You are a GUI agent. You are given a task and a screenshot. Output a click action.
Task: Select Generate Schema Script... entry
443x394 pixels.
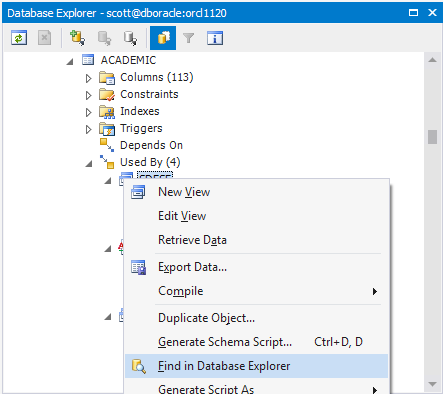pyautogui.click(x=256, y=342)
